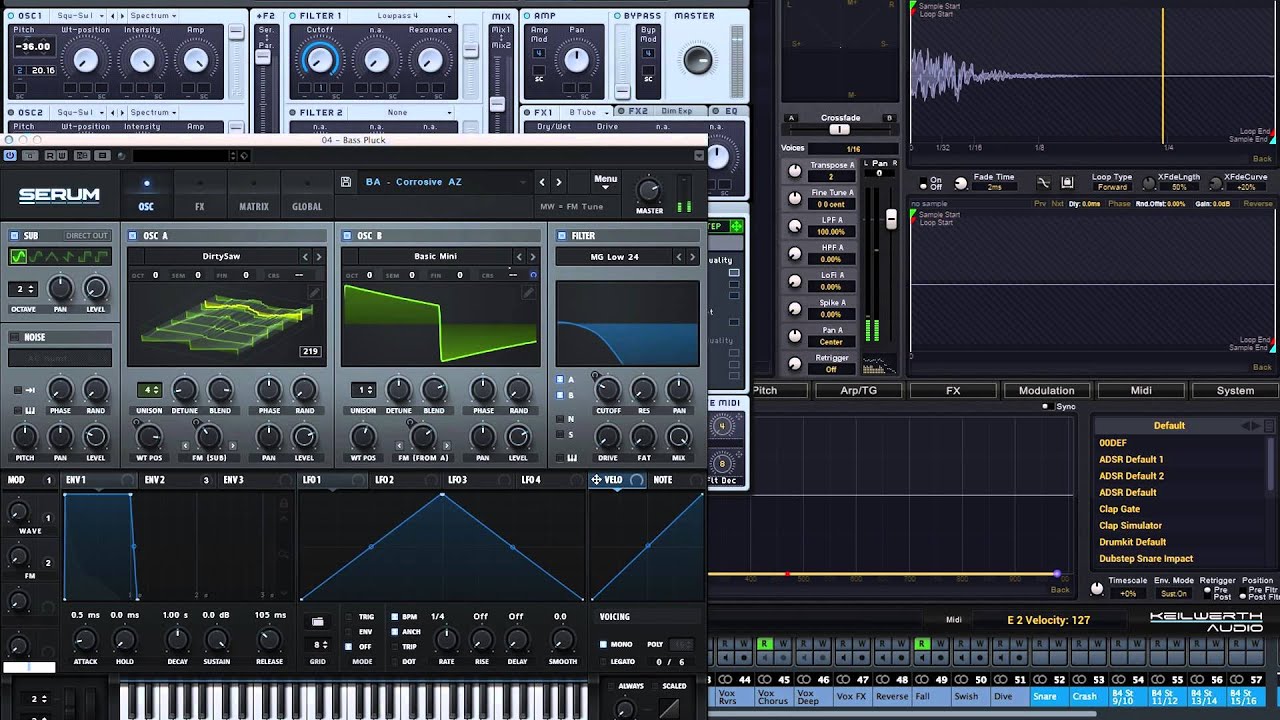Click the crossfade curve icon next to Fade Time
This screenshot has width=1280, height=720.
pos(1044,183)
